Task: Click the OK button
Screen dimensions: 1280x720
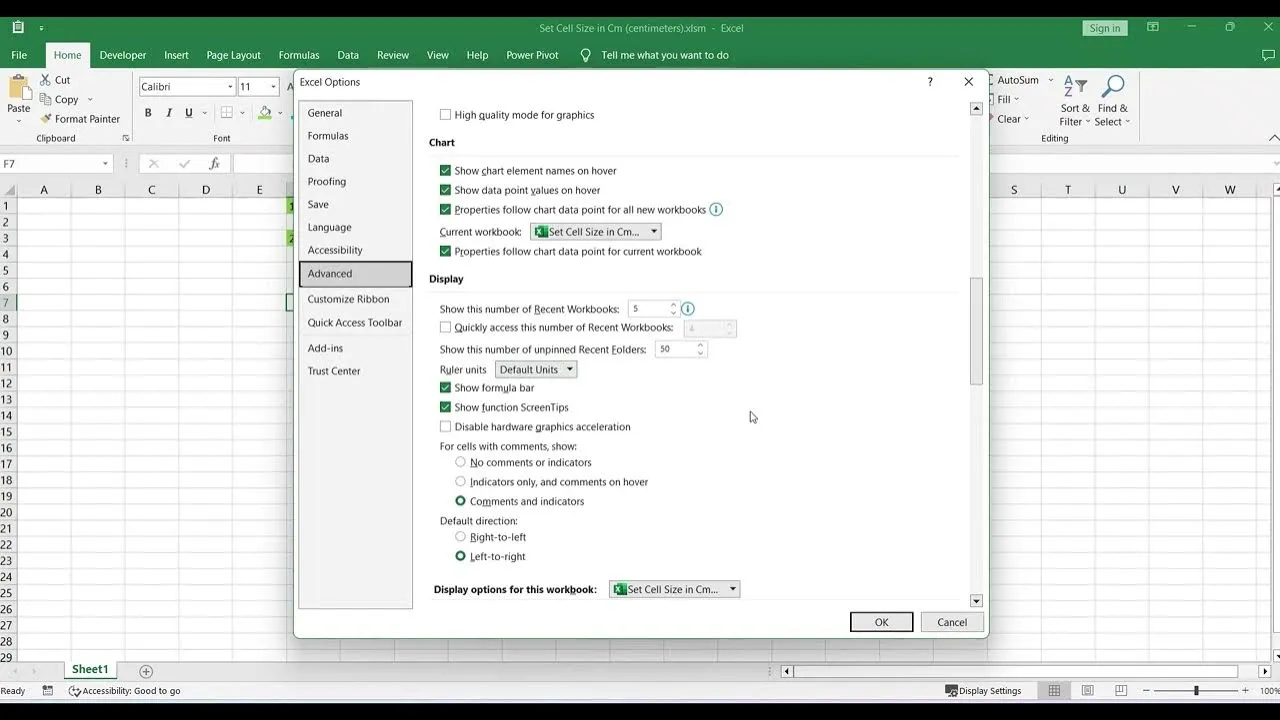Action: [x=881, y=621]
